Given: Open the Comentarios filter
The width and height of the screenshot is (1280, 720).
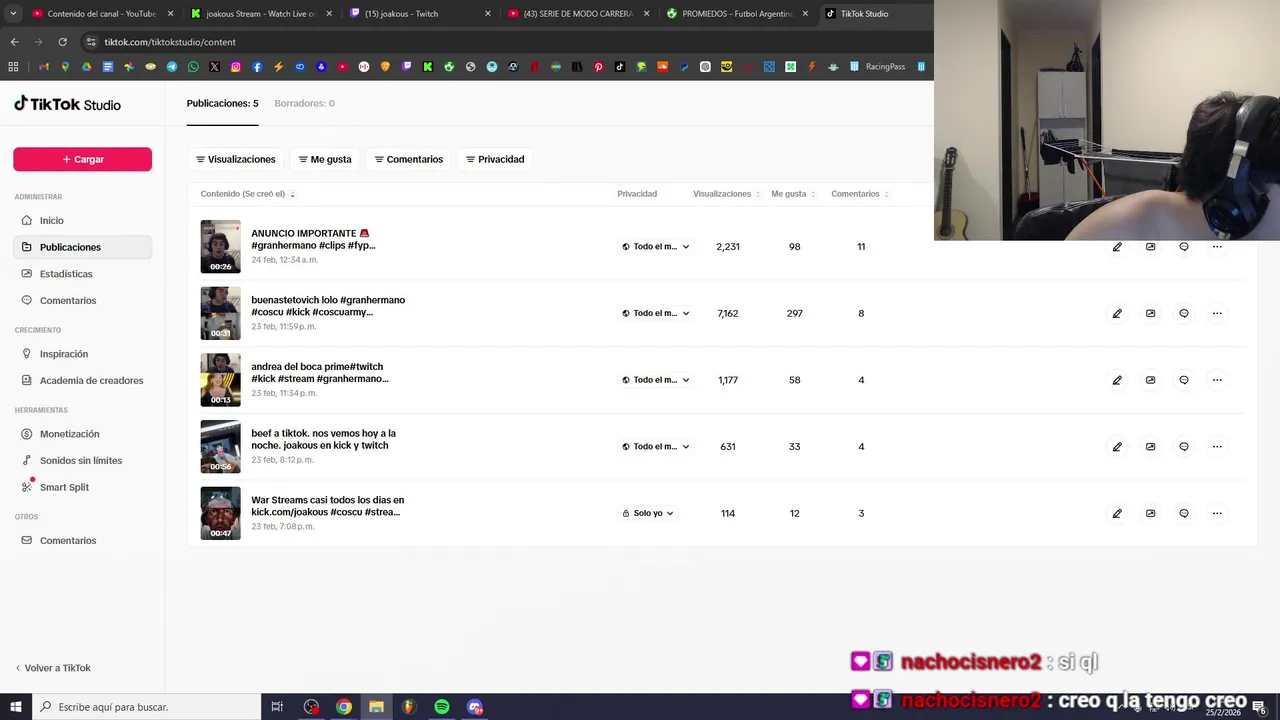Looking at the screenshot, I should coord(409,159).
